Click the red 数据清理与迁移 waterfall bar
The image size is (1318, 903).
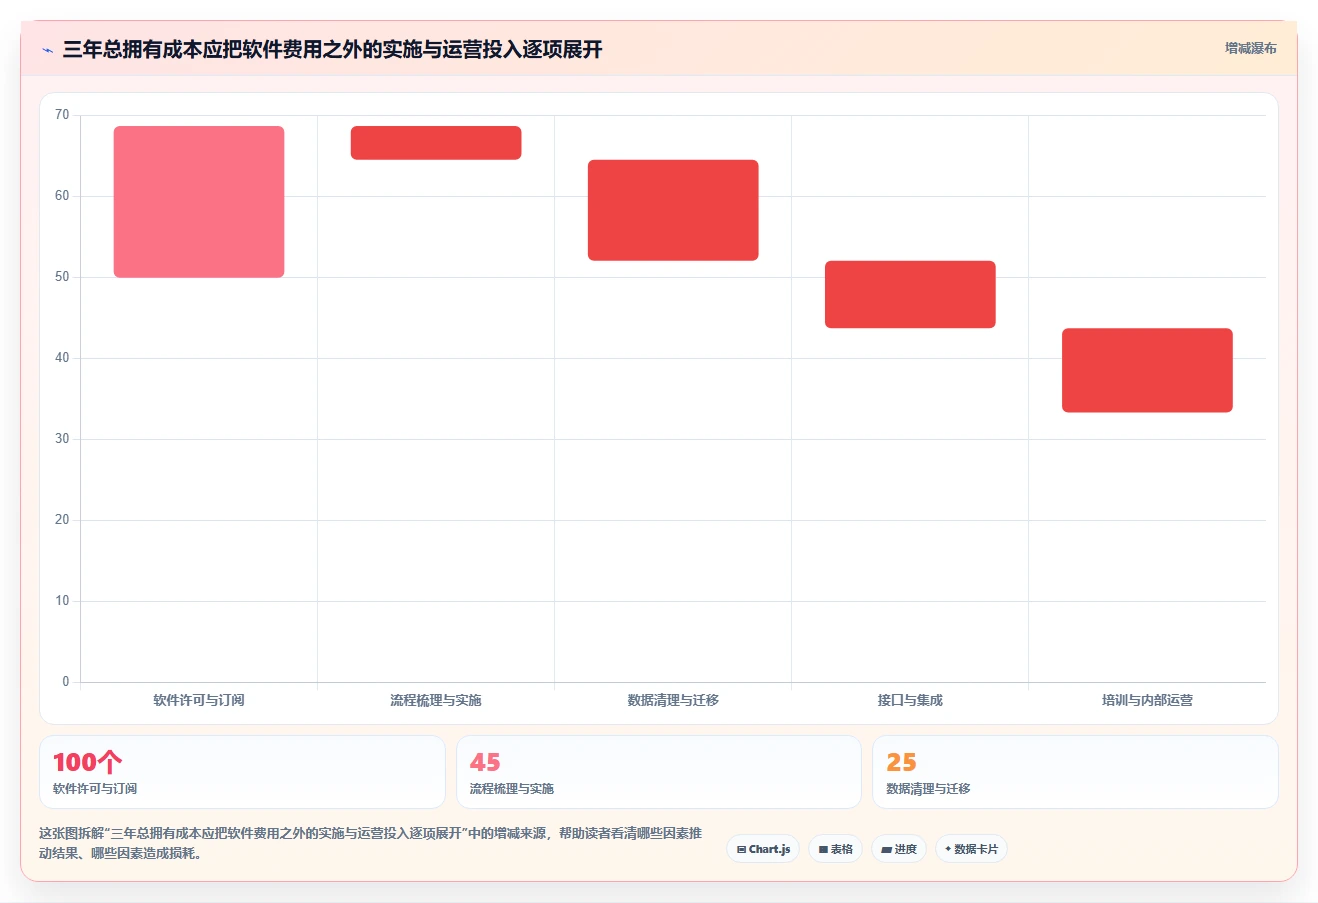[x=673, y=210]
